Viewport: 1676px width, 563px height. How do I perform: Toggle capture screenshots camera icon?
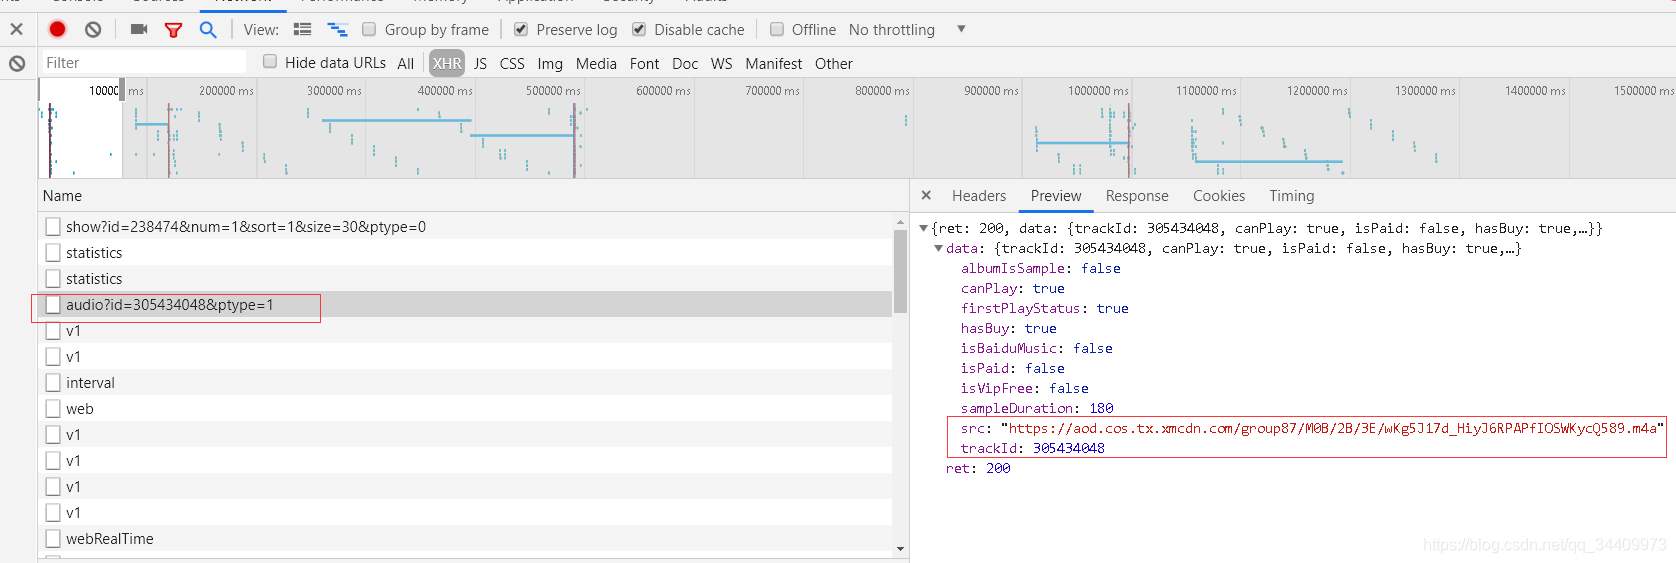coord(139,29)
